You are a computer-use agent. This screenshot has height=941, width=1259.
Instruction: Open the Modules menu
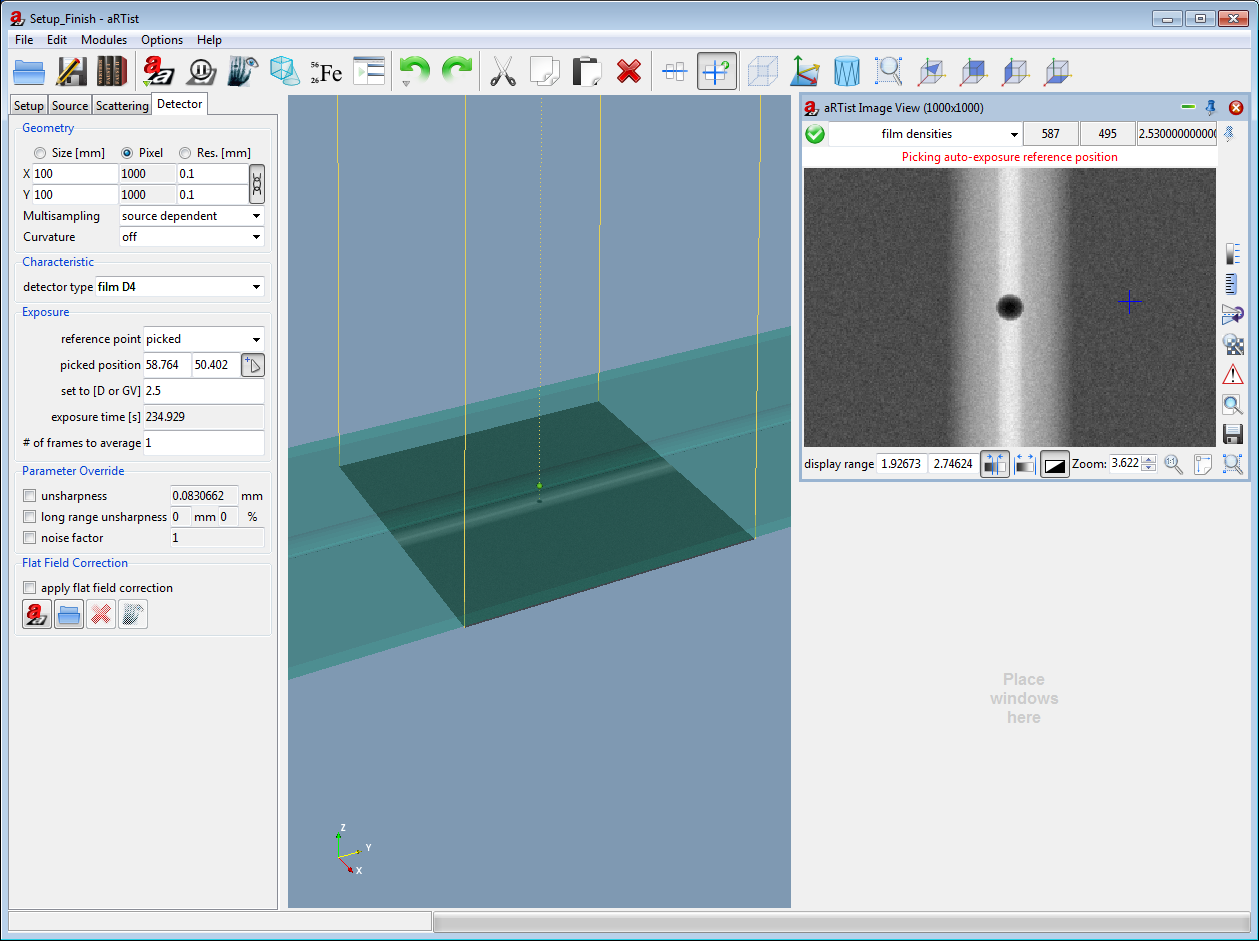click(104, 40)
